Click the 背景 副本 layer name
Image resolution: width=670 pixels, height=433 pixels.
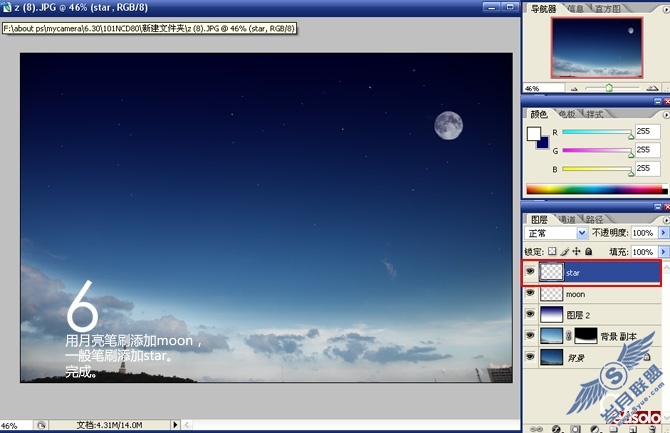pyautogui.click(x=618, y=336)
